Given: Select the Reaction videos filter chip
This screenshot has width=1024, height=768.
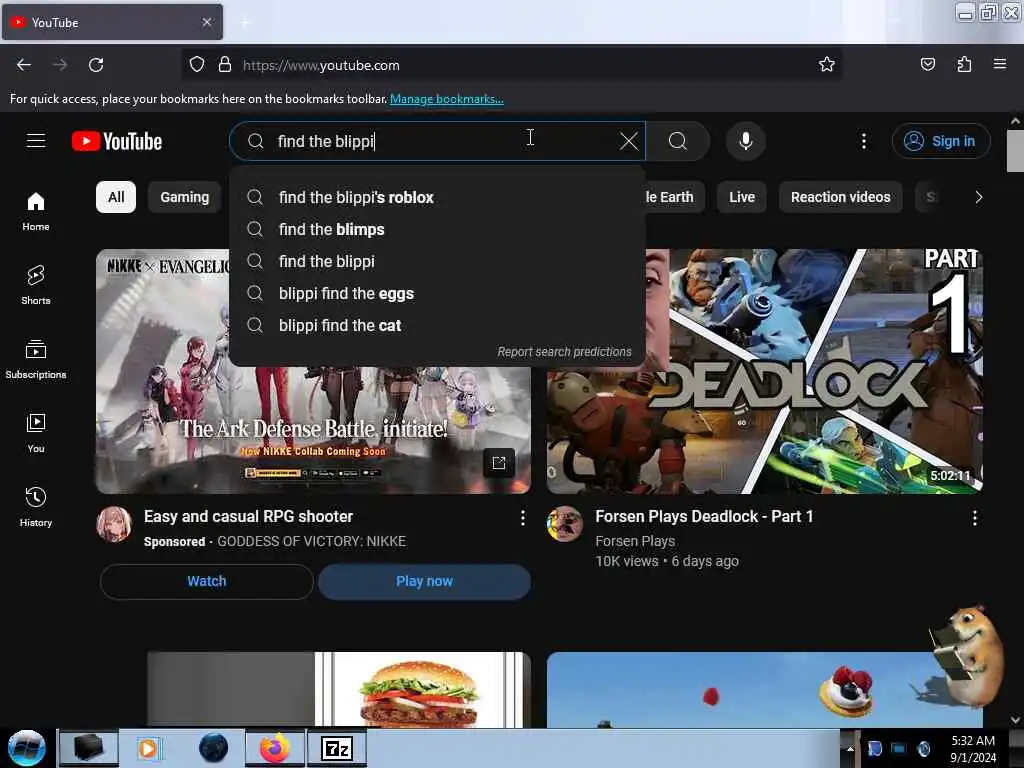Looking at the screenshot, I should tap(840, 197).
